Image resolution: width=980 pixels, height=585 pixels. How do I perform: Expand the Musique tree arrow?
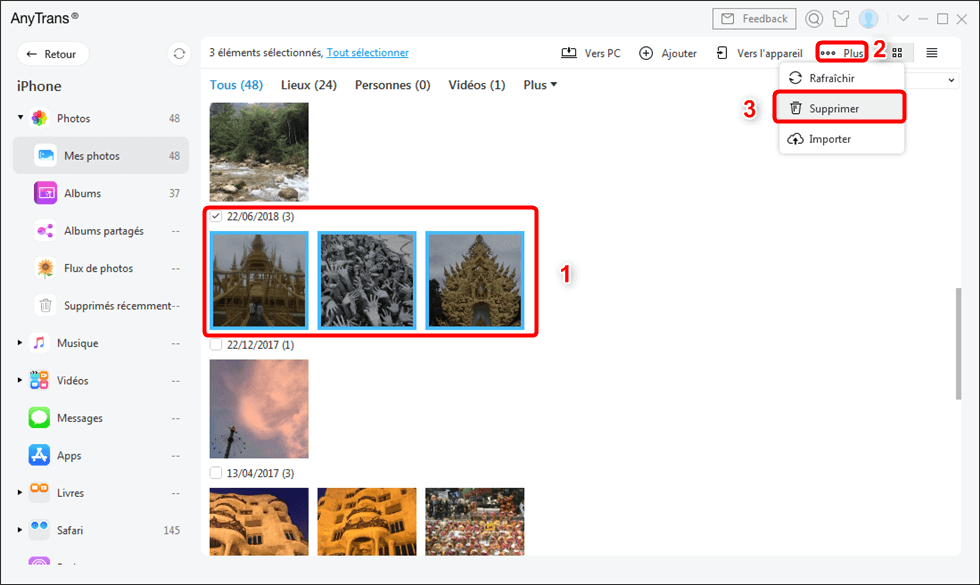coord(20,342)
